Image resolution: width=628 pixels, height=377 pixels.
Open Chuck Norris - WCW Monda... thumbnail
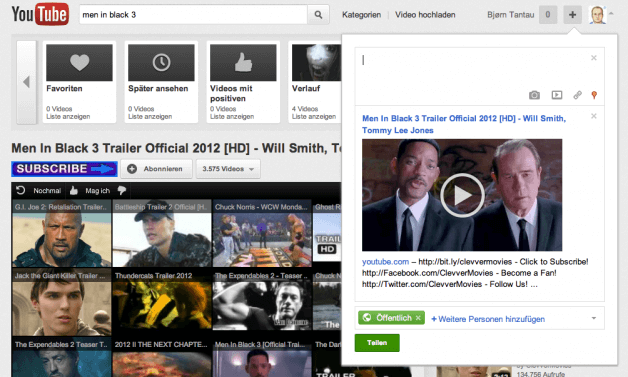262,234
